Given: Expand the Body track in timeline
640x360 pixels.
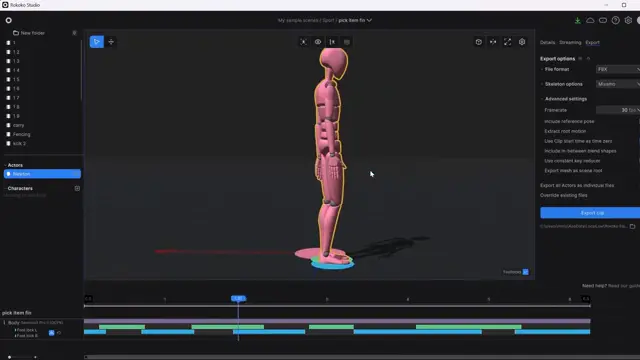Looking at the screenshot, I should (x=4, y=322).
